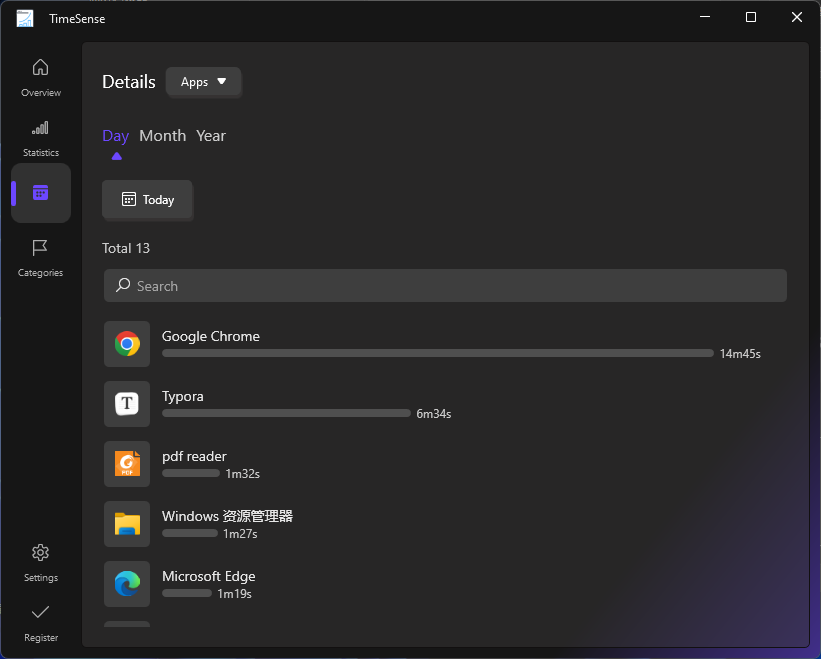This screenshot has height=659, width=821.
Task: Select the Statistics icon in the sidebar
Action: click(x=40, y=135)
